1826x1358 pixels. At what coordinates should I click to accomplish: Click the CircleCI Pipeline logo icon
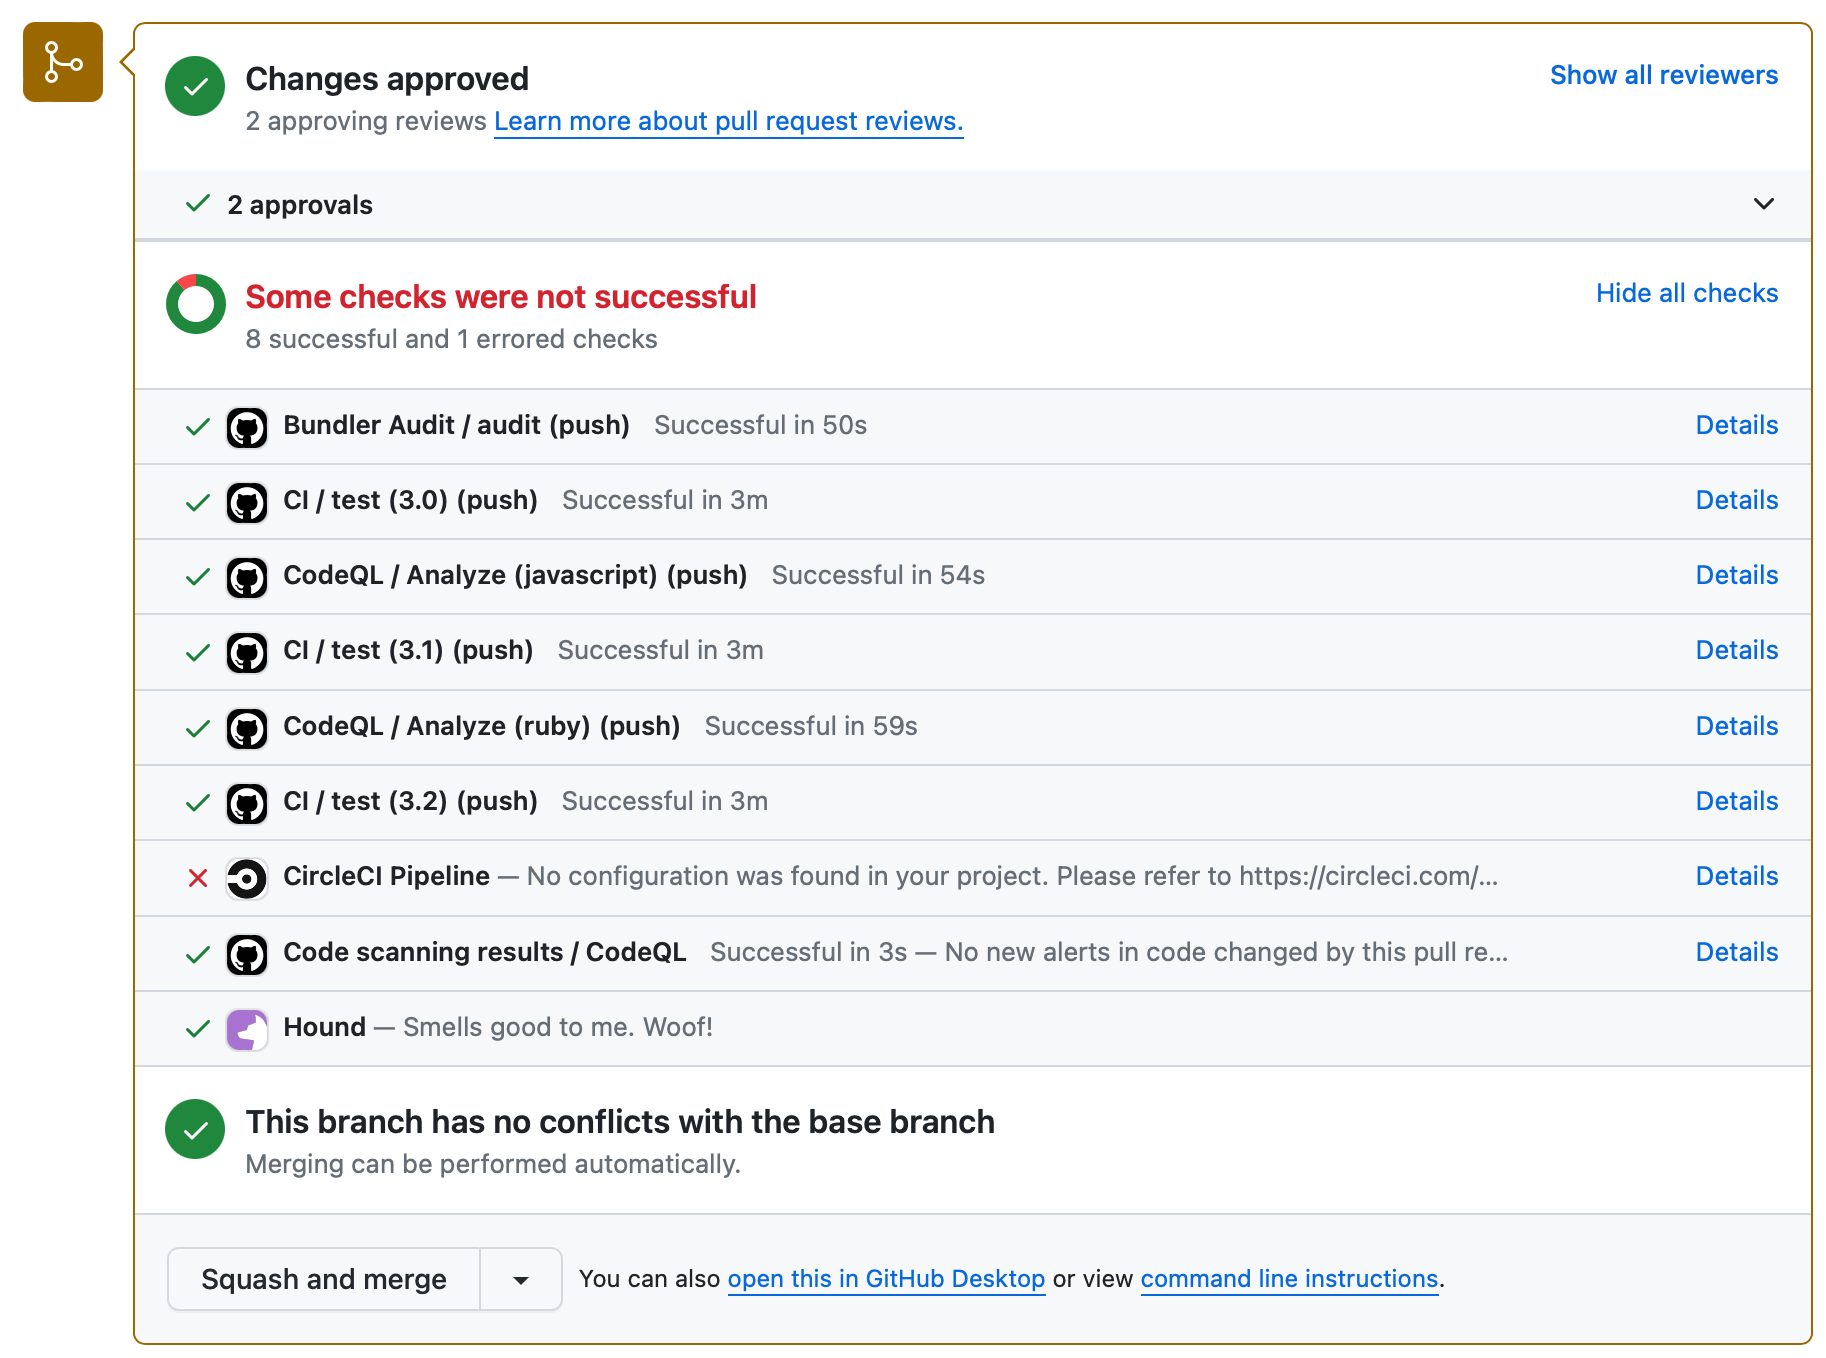[x=247, y=879]
